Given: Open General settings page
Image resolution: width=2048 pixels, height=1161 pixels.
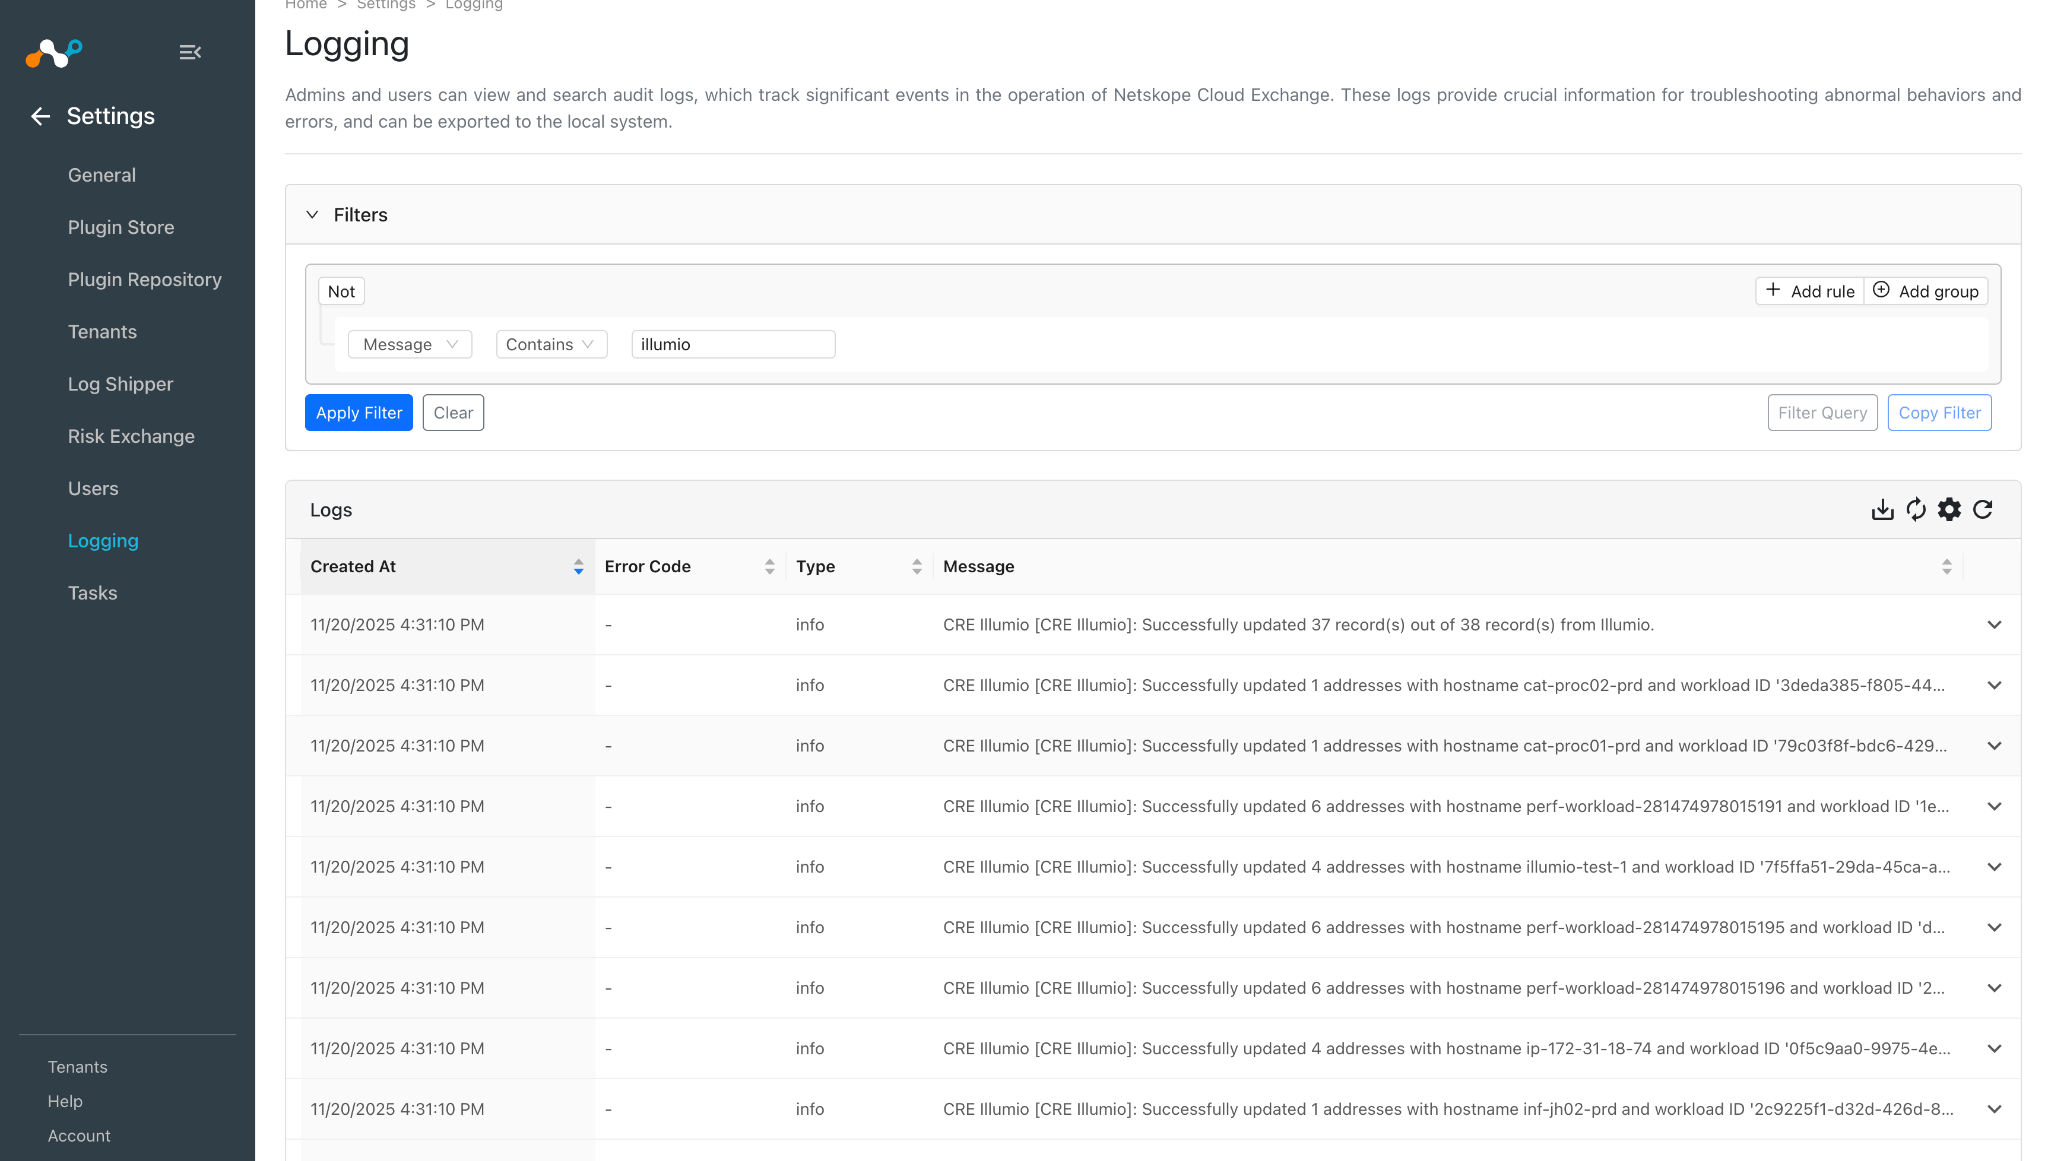Looking at the screenshot, I should pos(102,175).
